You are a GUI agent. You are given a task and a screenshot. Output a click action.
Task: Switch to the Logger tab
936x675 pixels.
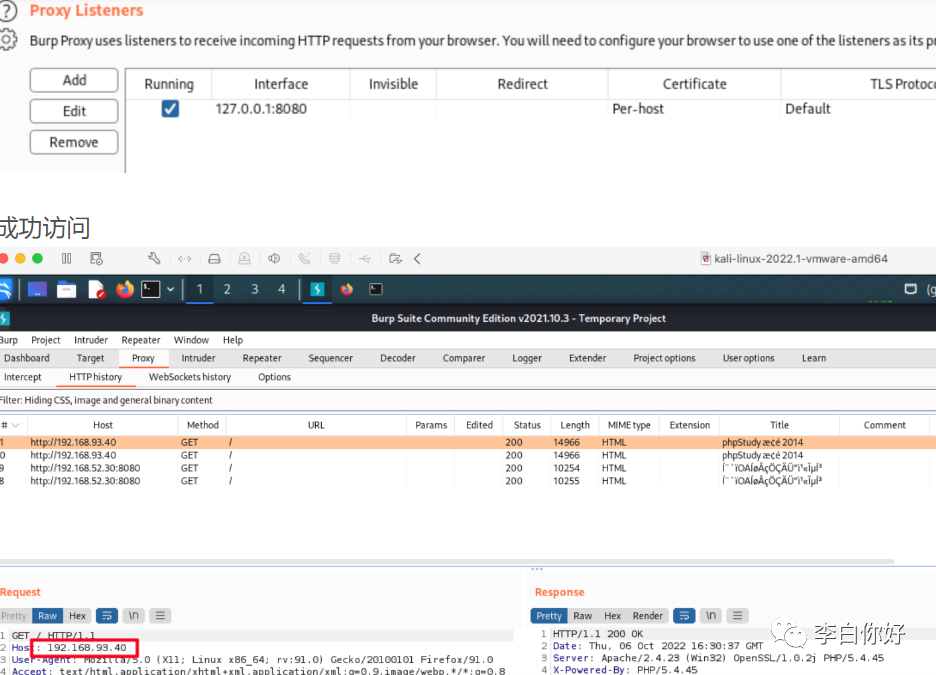[527, 357]
